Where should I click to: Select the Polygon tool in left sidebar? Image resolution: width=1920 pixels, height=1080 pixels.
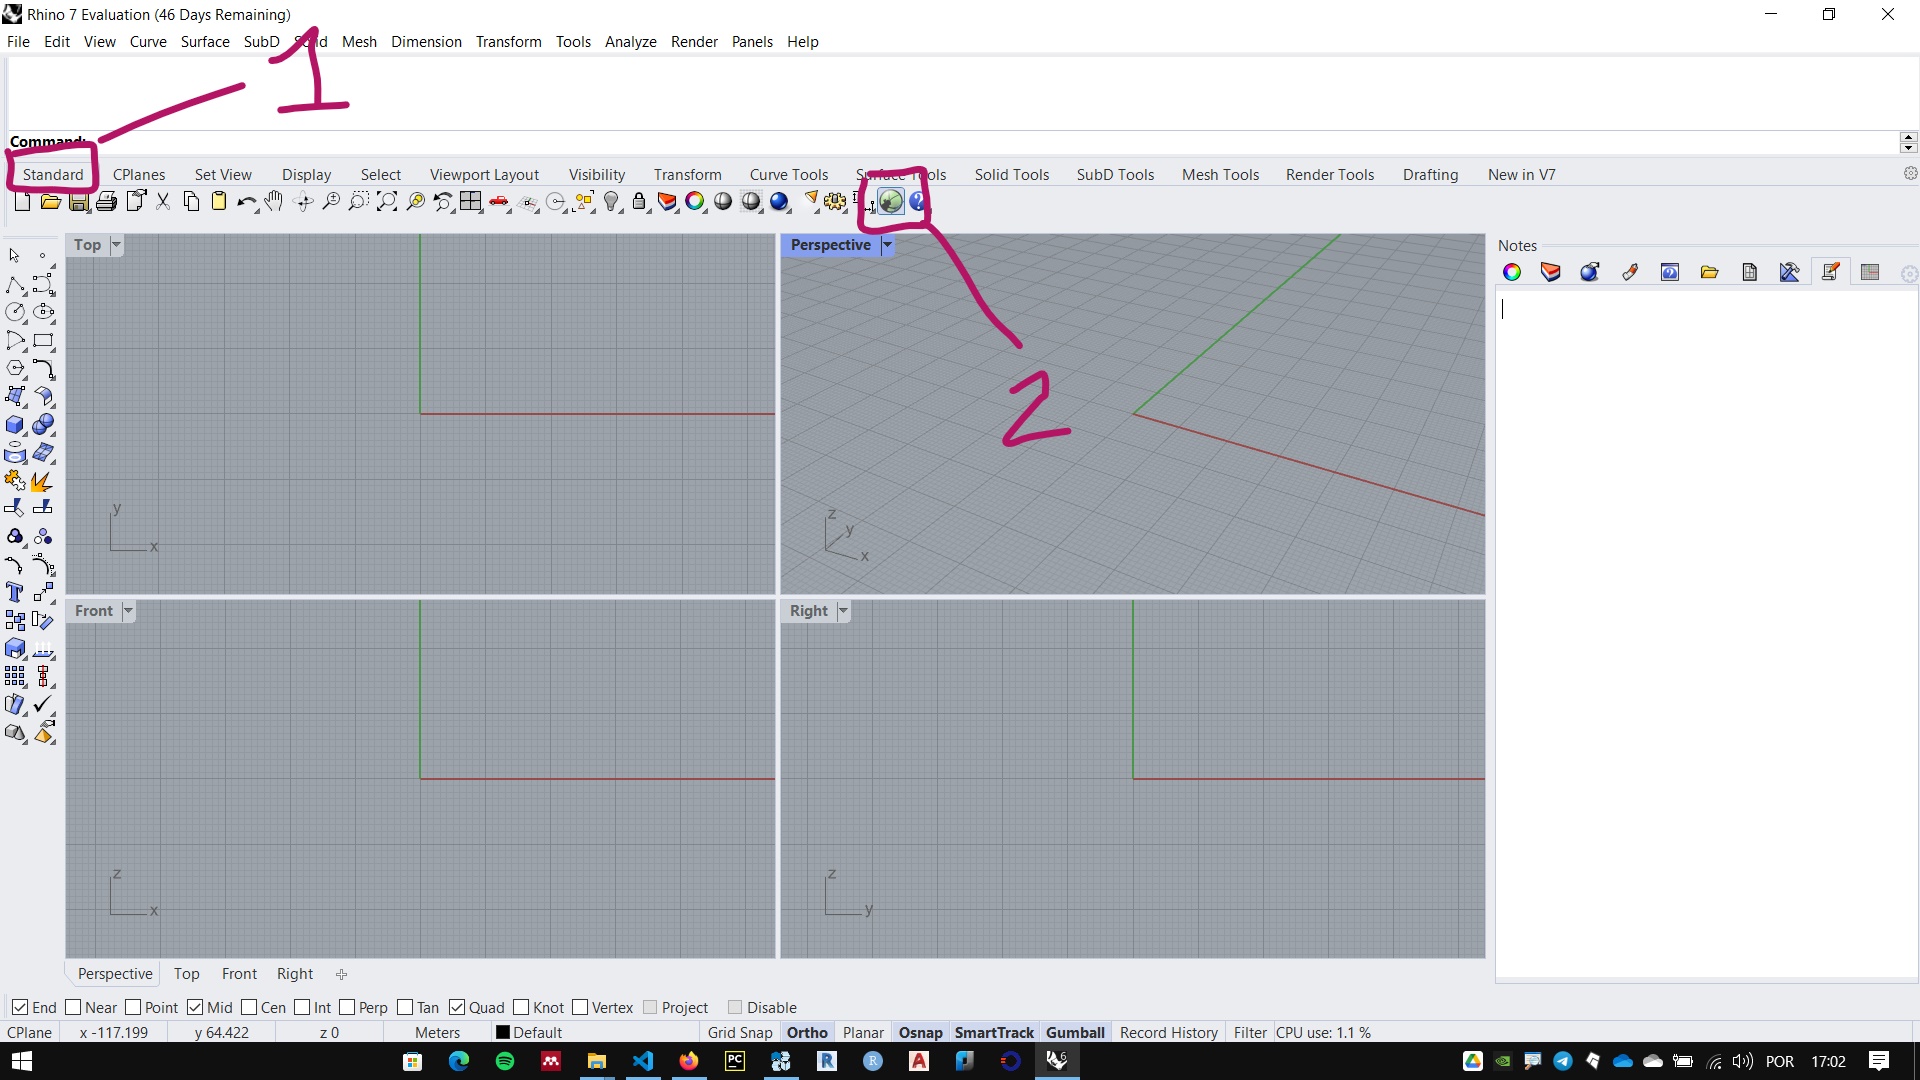[15, 369]
